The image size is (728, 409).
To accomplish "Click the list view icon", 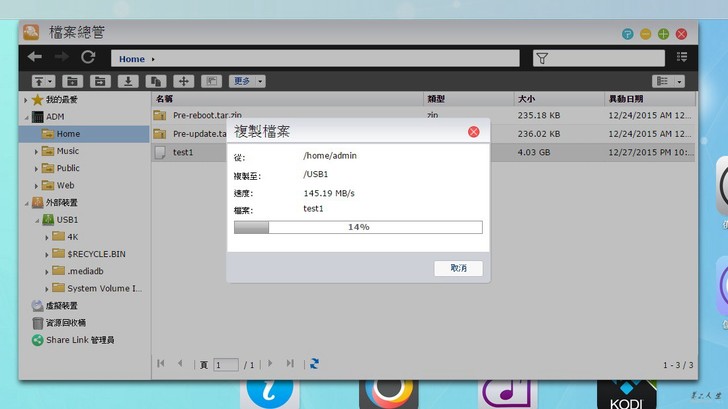I will [x=663, y=82].
